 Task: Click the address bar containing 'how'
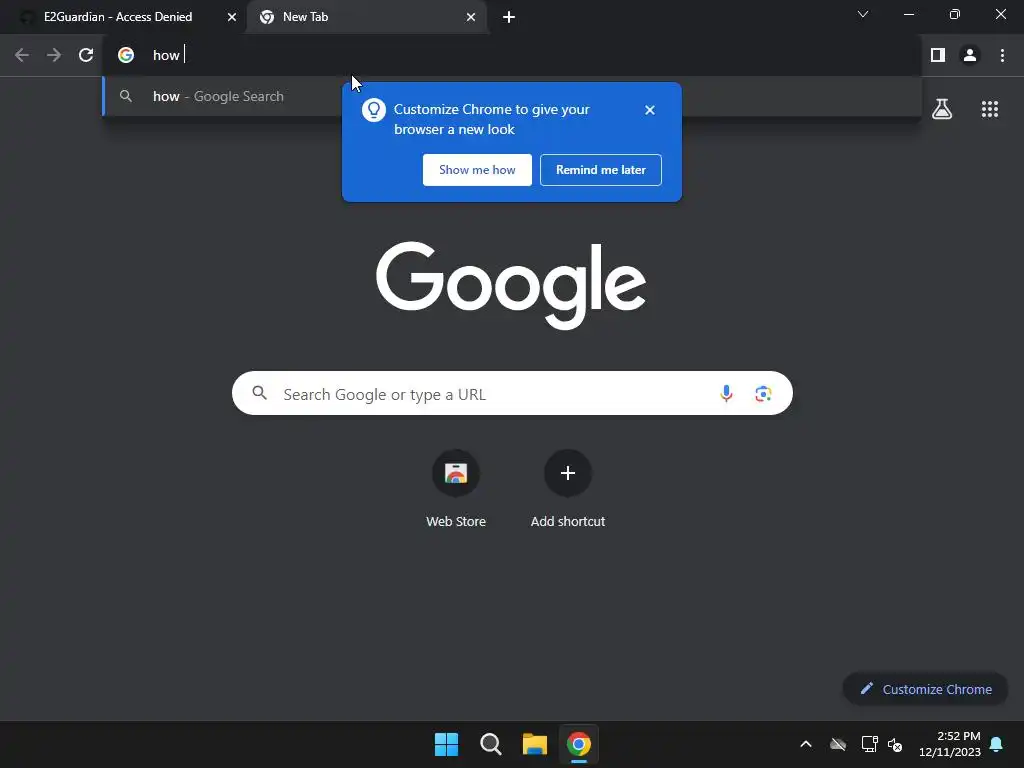point(512,55)
